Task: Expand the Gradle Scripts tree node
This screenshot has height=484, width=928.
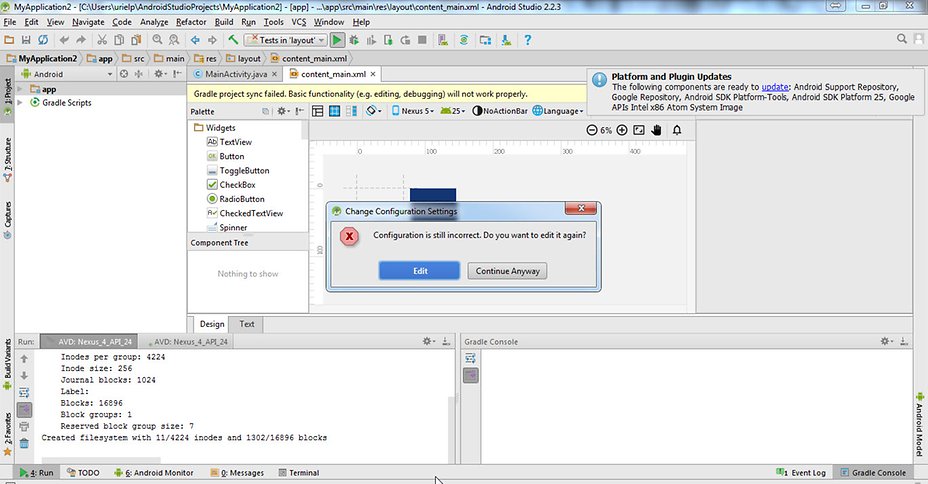Action: (x=20, y=102)
